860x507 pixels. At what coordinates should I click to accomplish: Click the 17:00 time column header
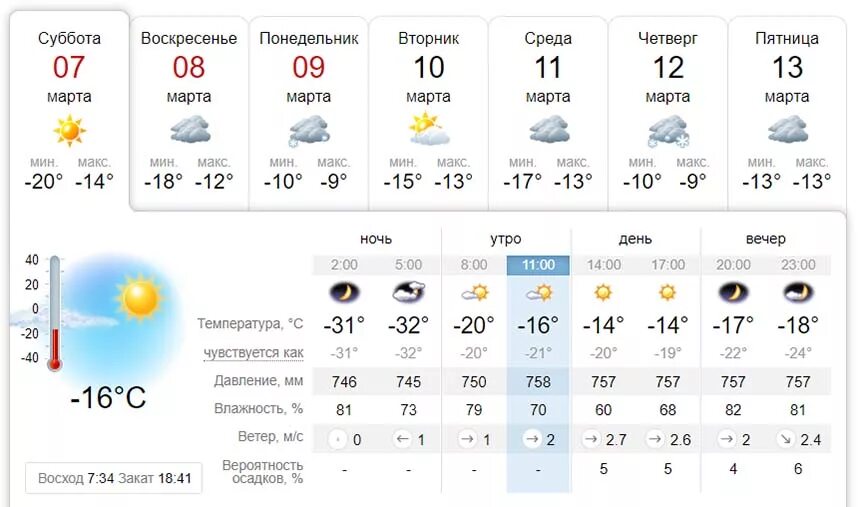668,265
